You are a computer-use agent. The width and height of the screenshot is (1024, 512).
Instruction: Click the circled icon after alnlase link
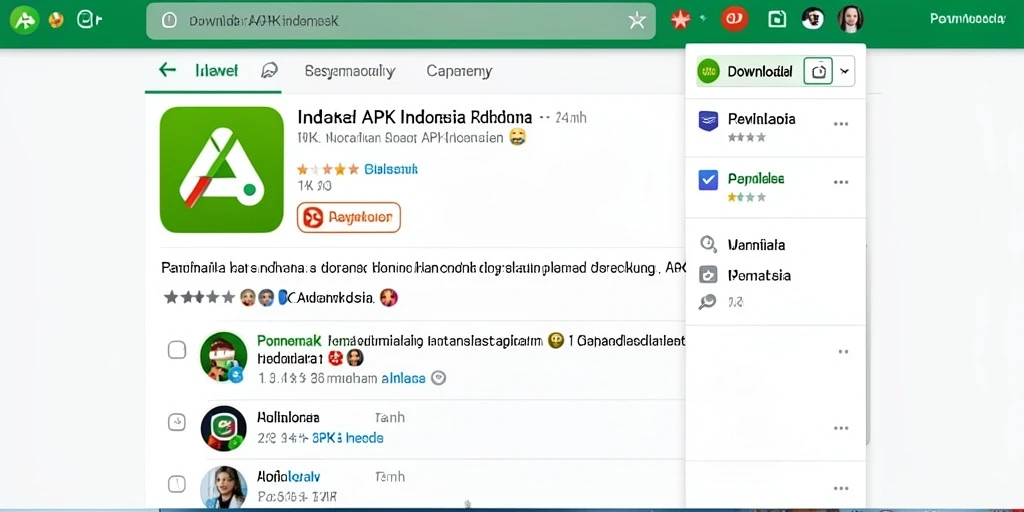tap(439, 377)
